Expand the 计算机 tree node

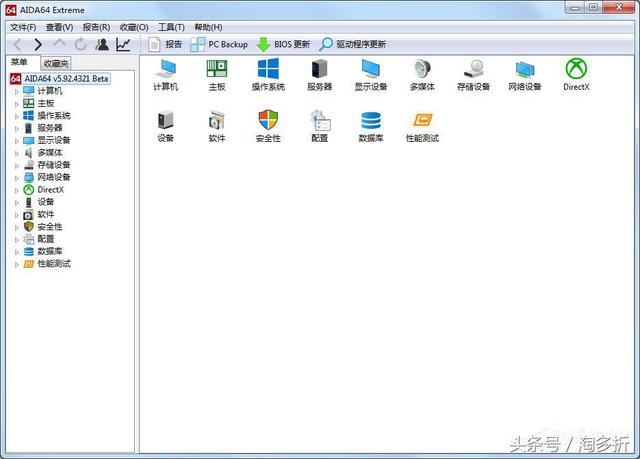pyautogui.click(x=16, y=91)
